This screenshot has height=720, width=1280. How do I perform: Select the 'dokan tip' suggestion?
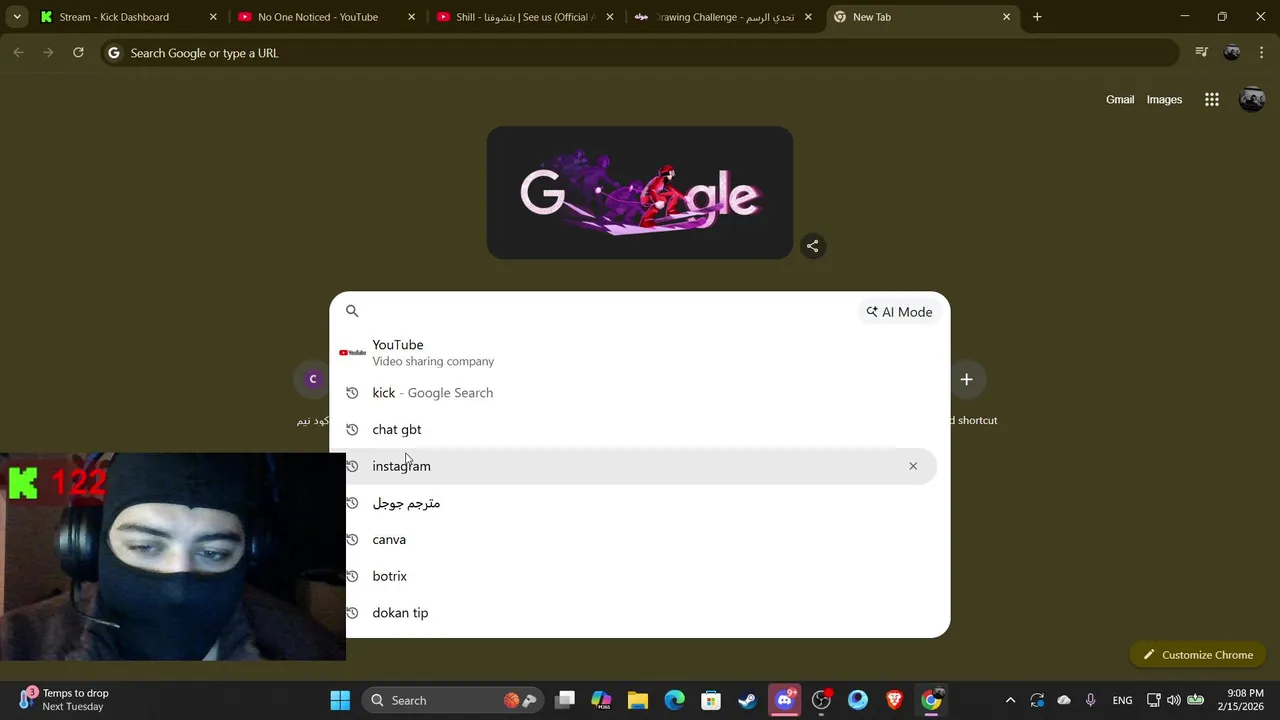tap(640, 613)
